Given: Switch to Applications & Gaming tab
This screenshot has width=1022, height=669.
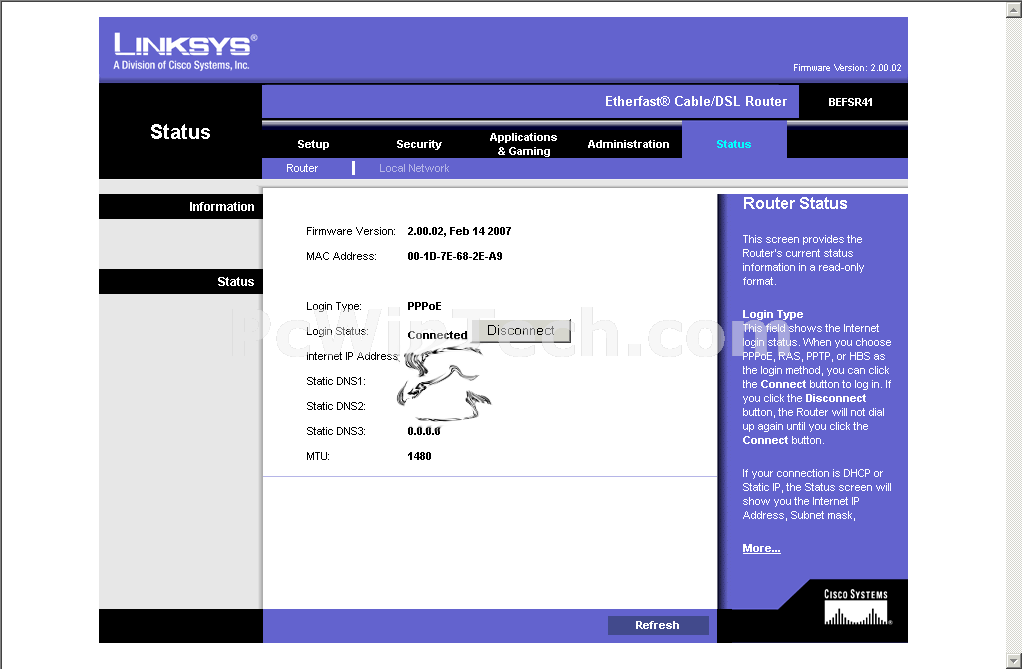Looking at the screenshot, I should [523, 144].
